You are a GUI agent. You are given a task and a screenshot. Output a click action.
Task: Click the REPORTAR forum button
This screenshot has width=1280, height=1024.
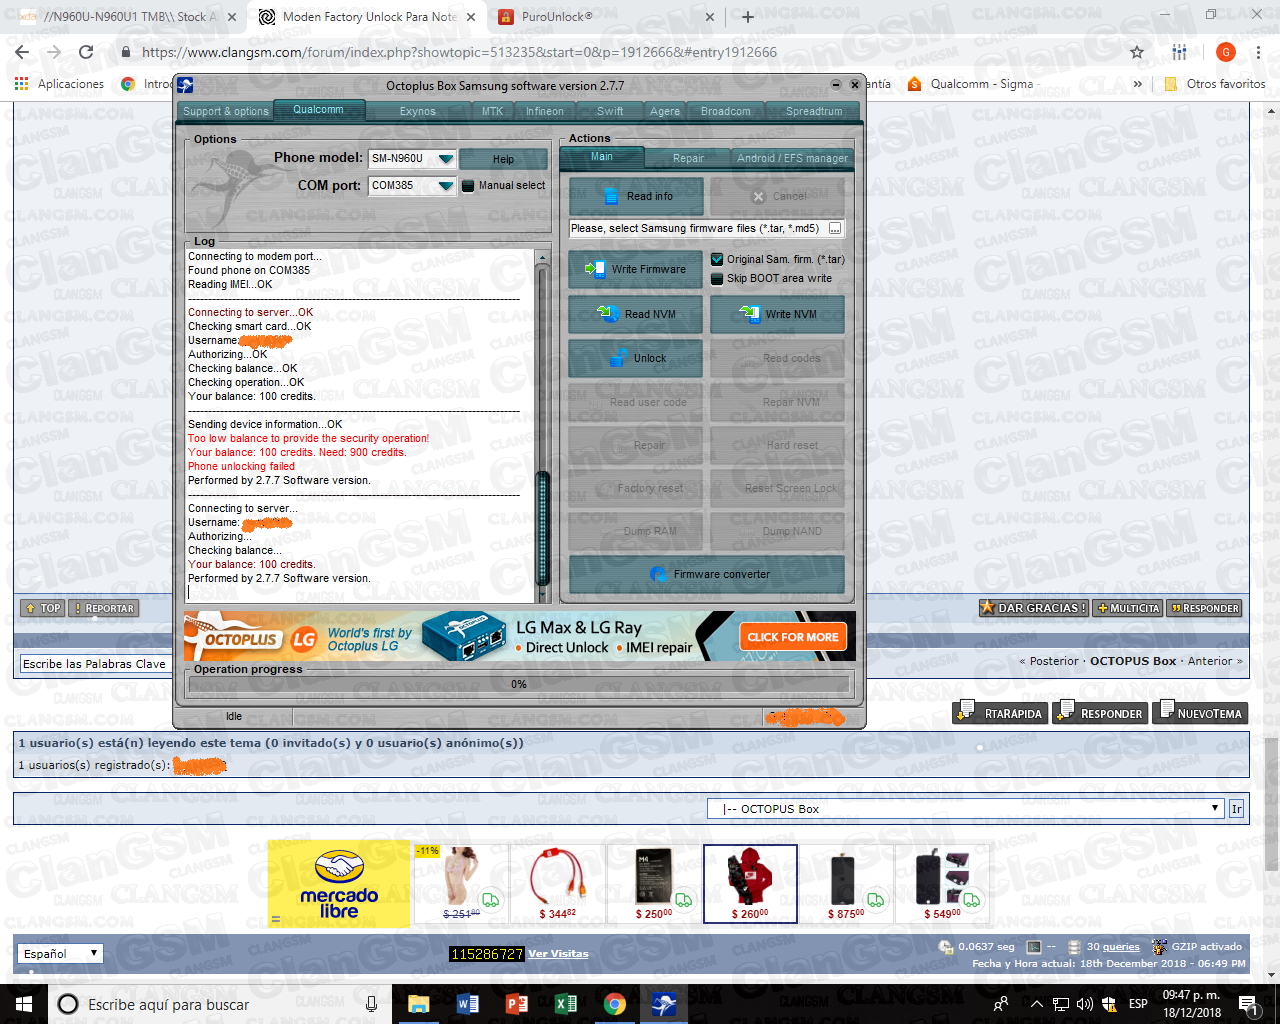click(x=104, y=608)
